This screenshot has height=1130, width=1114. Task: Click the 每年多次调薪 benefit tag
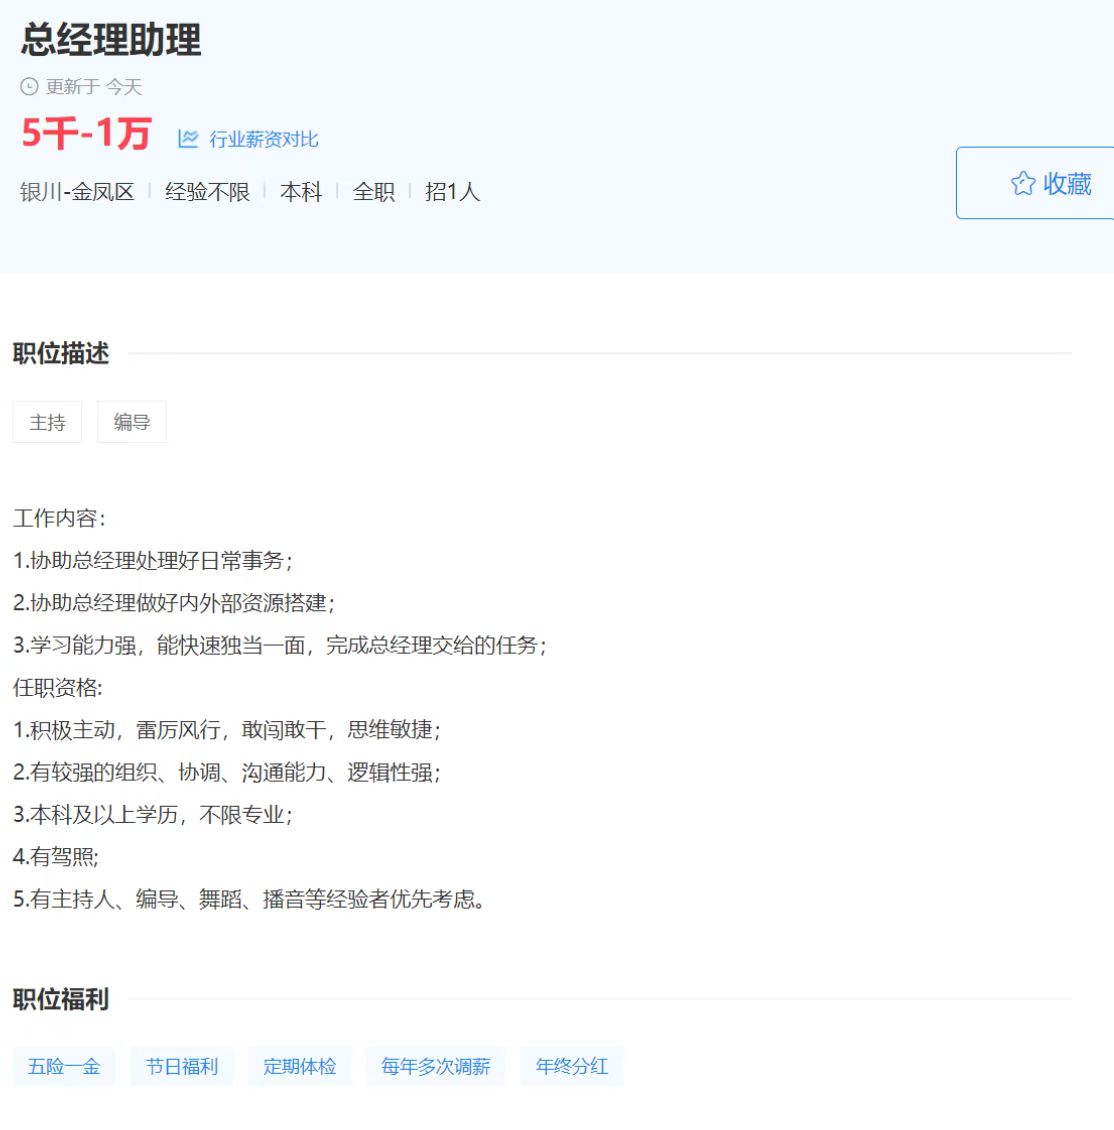(436, 1066)
